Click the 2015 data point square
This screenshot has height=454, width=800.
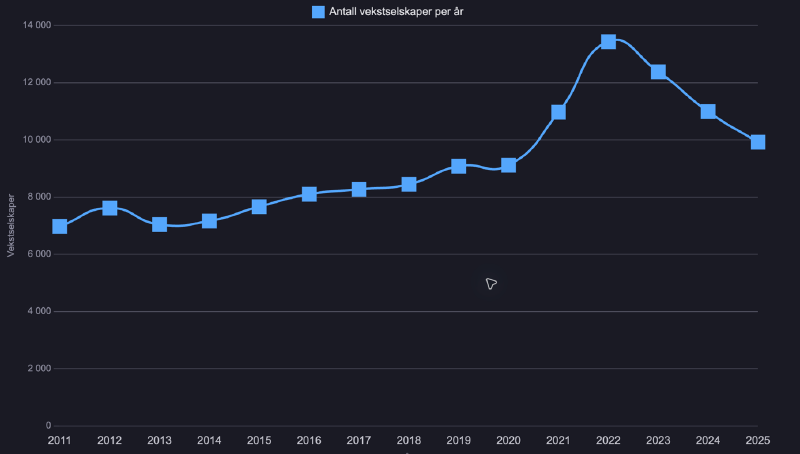(x=259, y=207)
